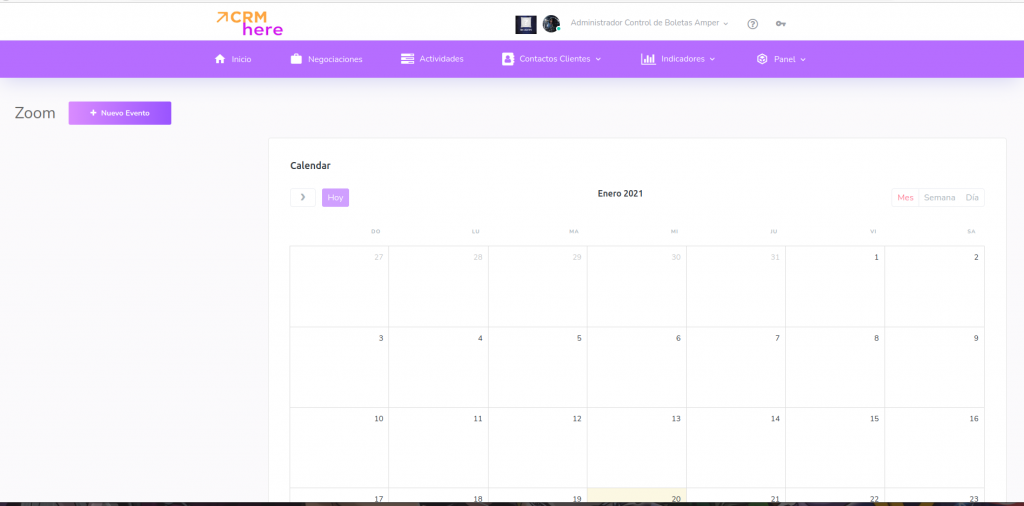This screenshot has height=506, width=1024.
Task: Click the Zoom page title
Action: [35, 113]
